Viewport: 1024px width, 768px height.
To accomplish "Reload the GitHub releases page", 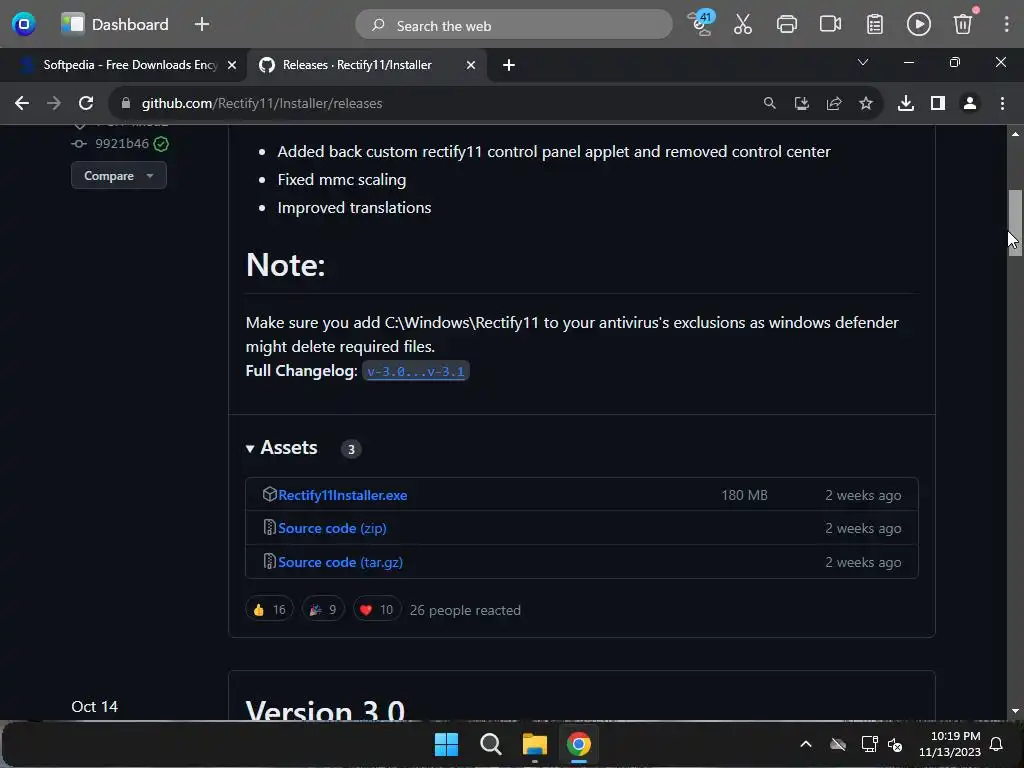I will (x=86, y=103).
